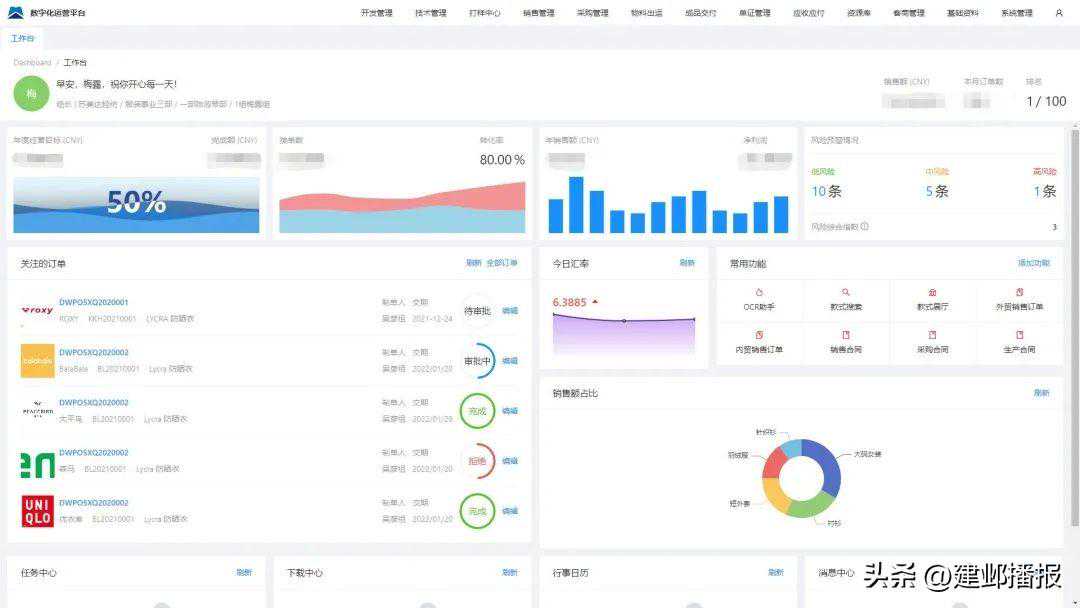
Task: Open the 采购合同 document icon
Action: coord(932,336)
